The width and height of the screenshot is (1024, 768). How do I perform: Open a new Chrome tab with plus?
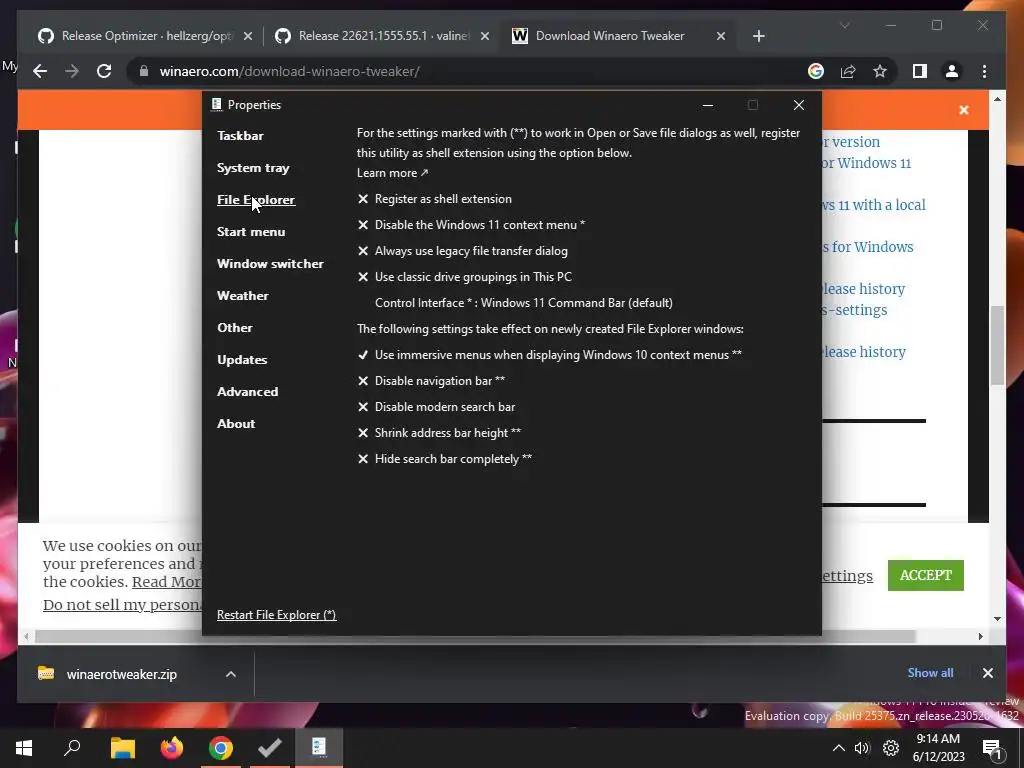coord(758,36)
